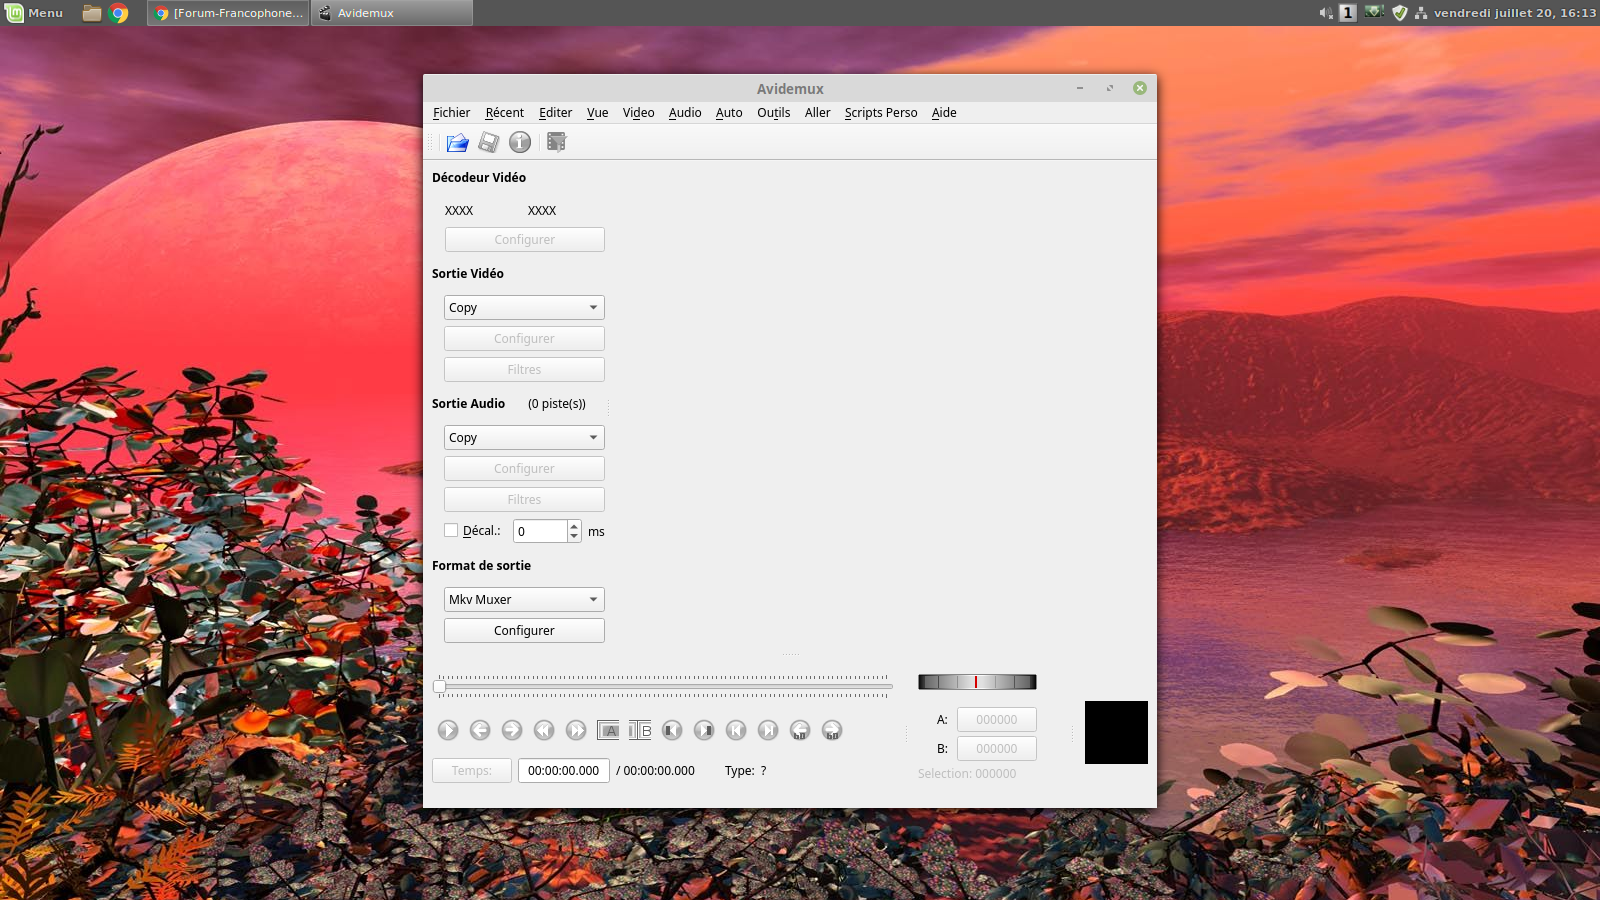Image resolution: width=1600 pixels, height=900 pixels.
Task: Click the Save video floppy icon
Action: (488, 142)
